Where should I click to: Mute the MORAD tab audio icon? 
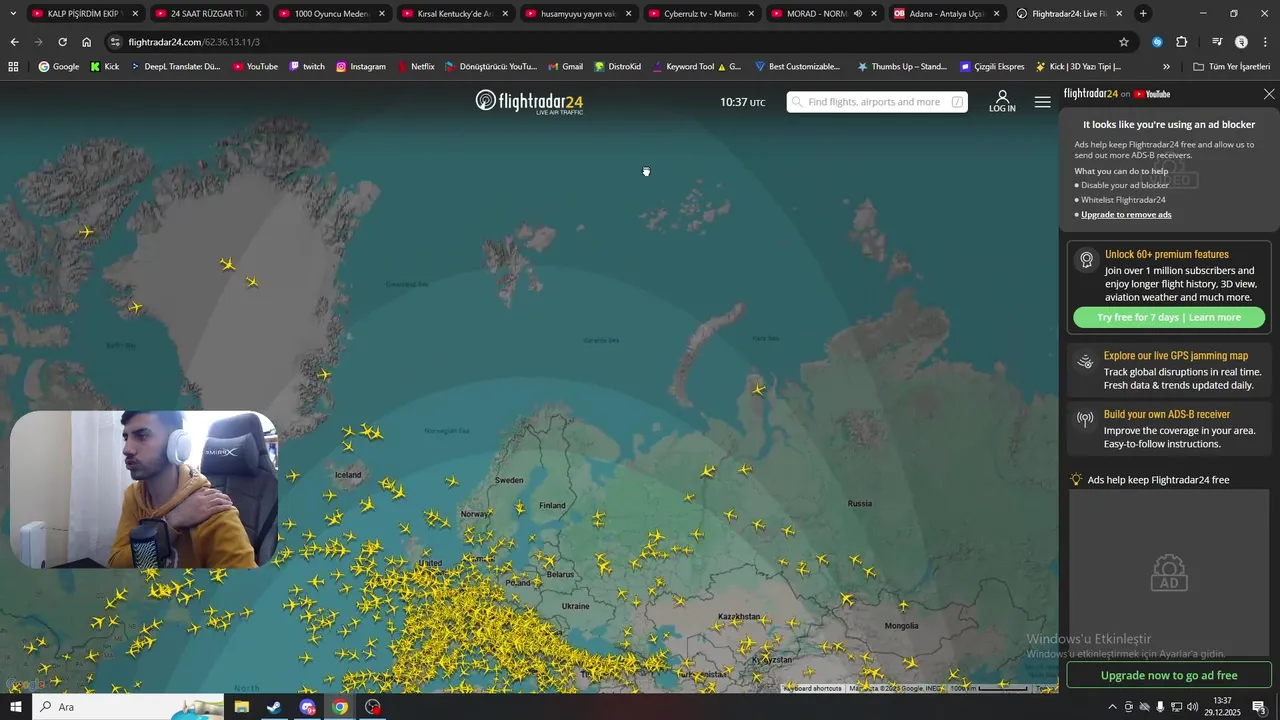point(858,14)
